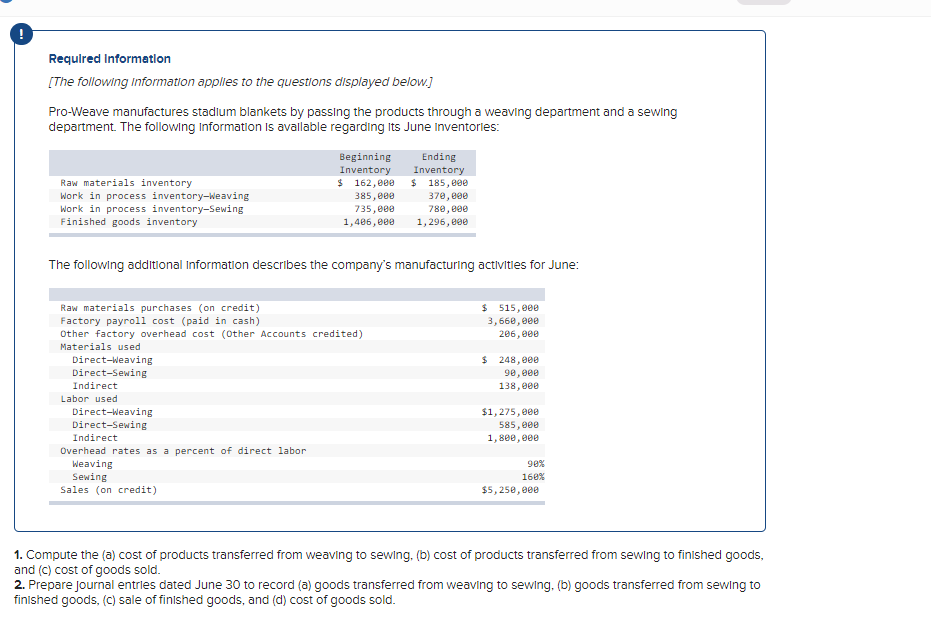The width and height of the screenshot is (931, 626).
Task: Select the 'Required Information' heading
Action: [110, 59]
